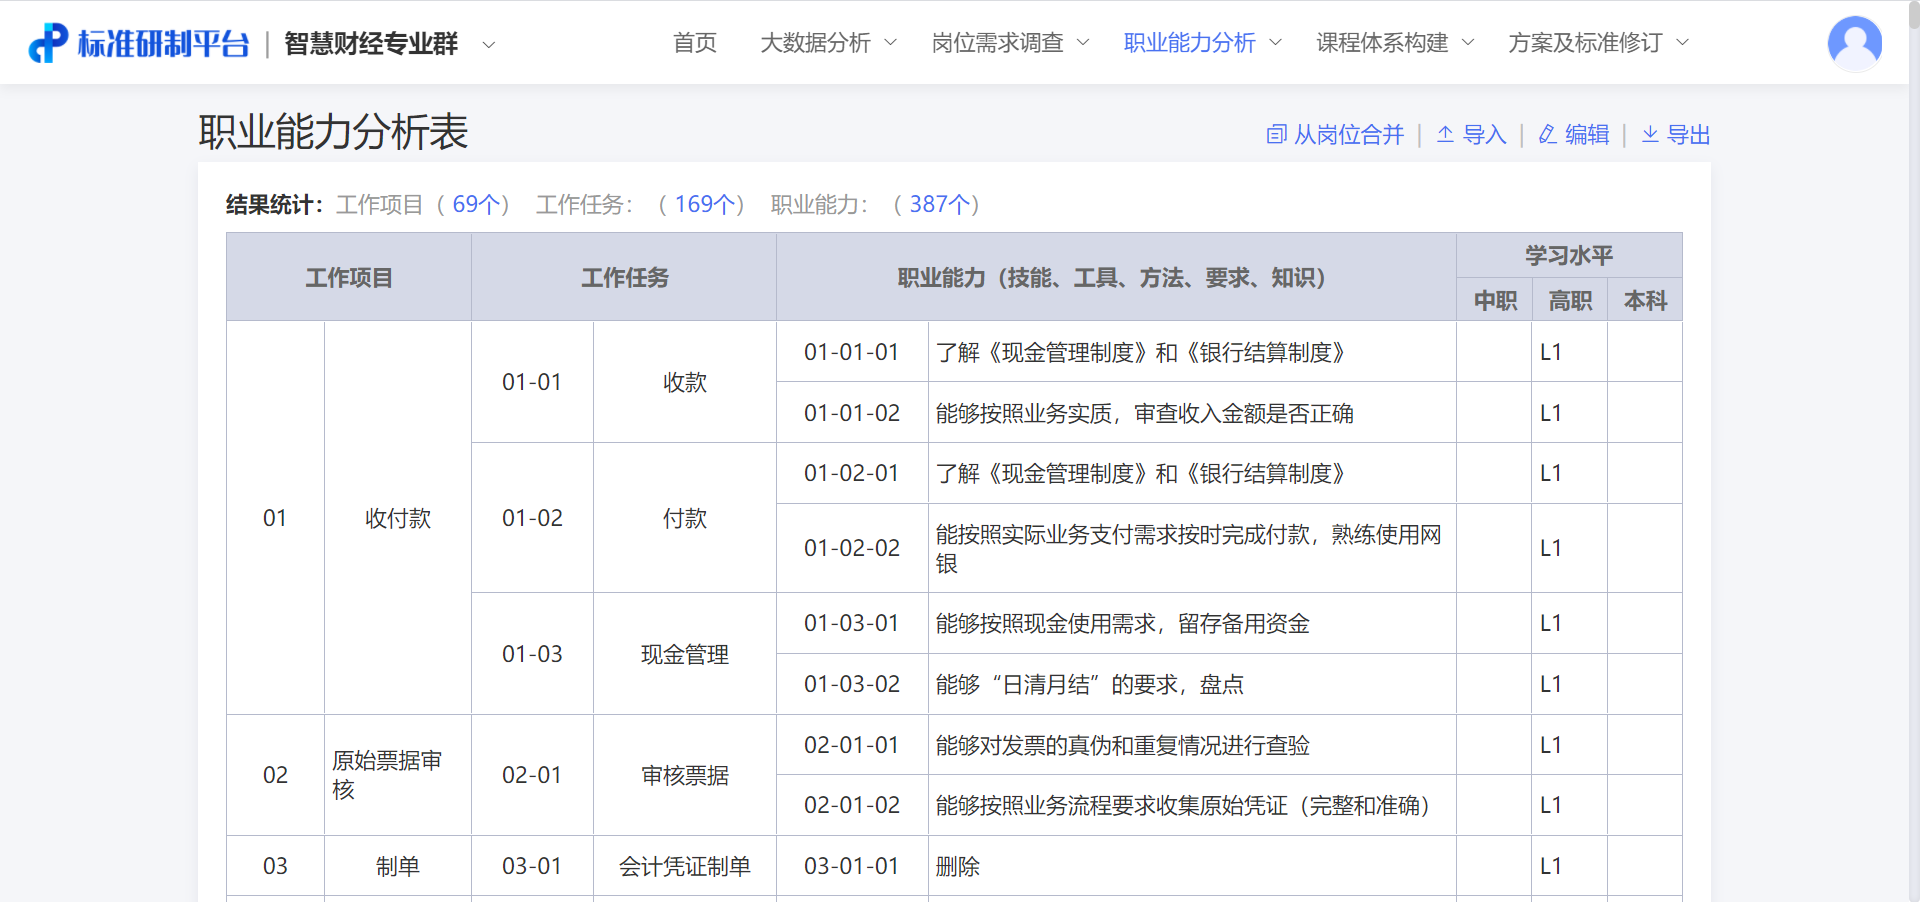The height and width of the screenshot is (902, 1920).
Task: Expand the 职业能力分析 menu chevron
Action: 1275,43
